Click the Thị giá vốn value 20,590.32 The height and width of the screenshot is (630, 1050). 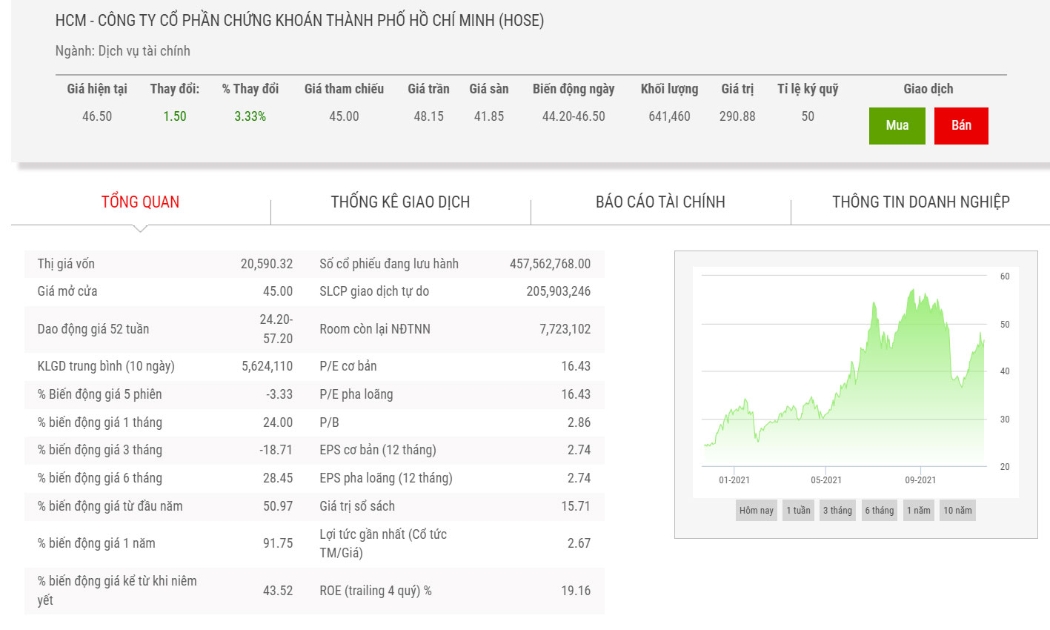pos(267,264)
